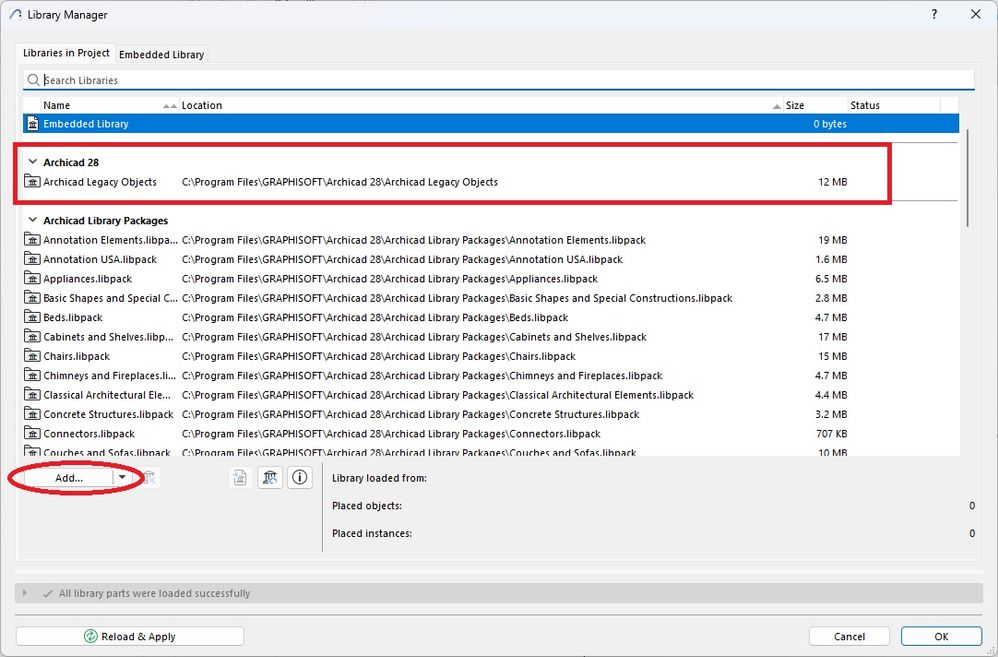Viewport: 998px width, 657px height.
Task: Click the Beds.libpack library icon
Action: [x=32, y=317]
